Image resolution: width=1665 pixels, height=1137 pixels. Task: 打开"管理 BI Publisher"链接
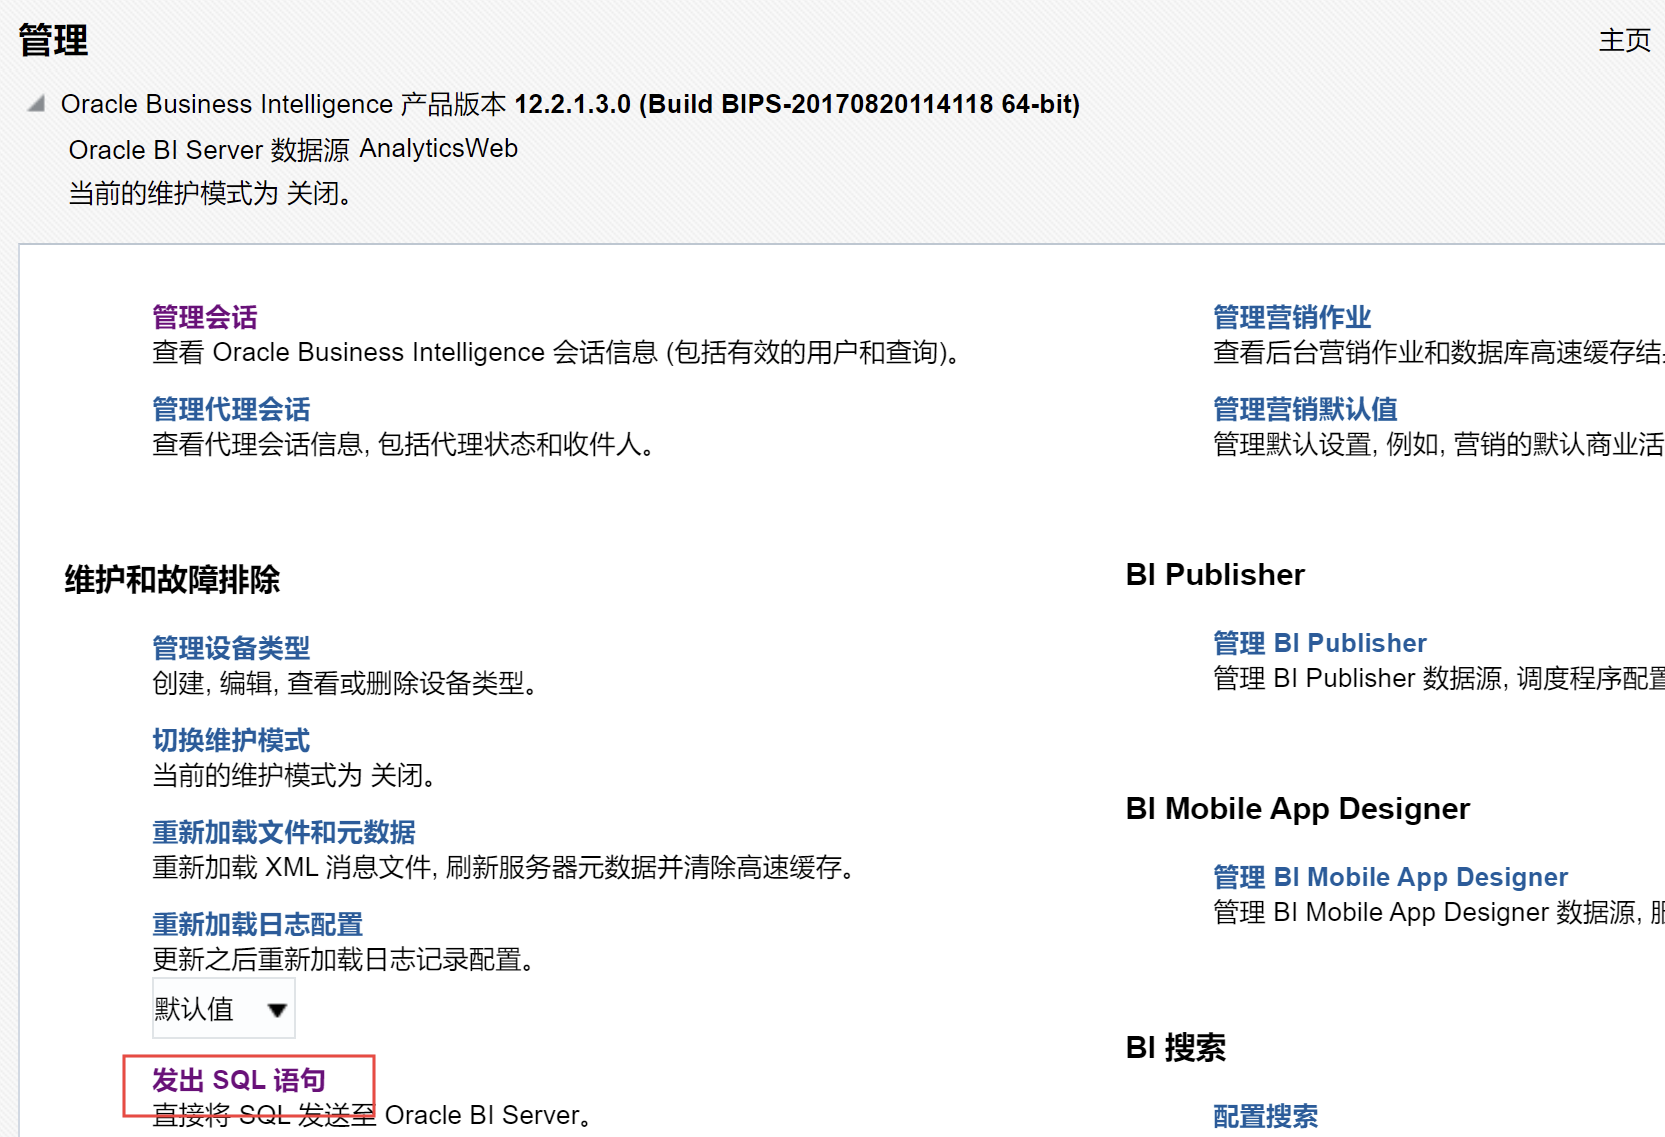1318,643
